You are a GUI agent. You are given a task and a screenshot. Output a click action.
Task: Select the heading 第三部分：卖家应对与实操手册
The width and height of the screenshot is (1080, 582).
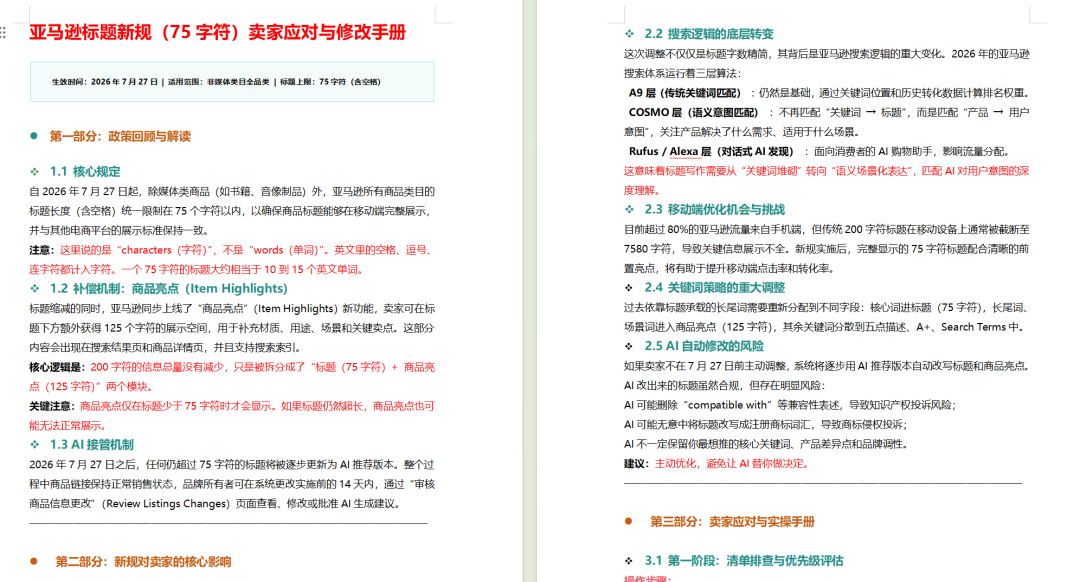(x=732, y=522)
